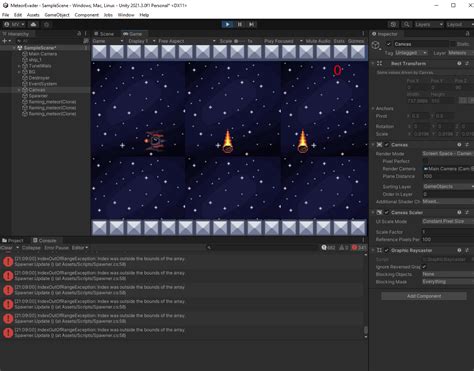Select Main Camera in Hierarchy

click(x=43, y=54)
